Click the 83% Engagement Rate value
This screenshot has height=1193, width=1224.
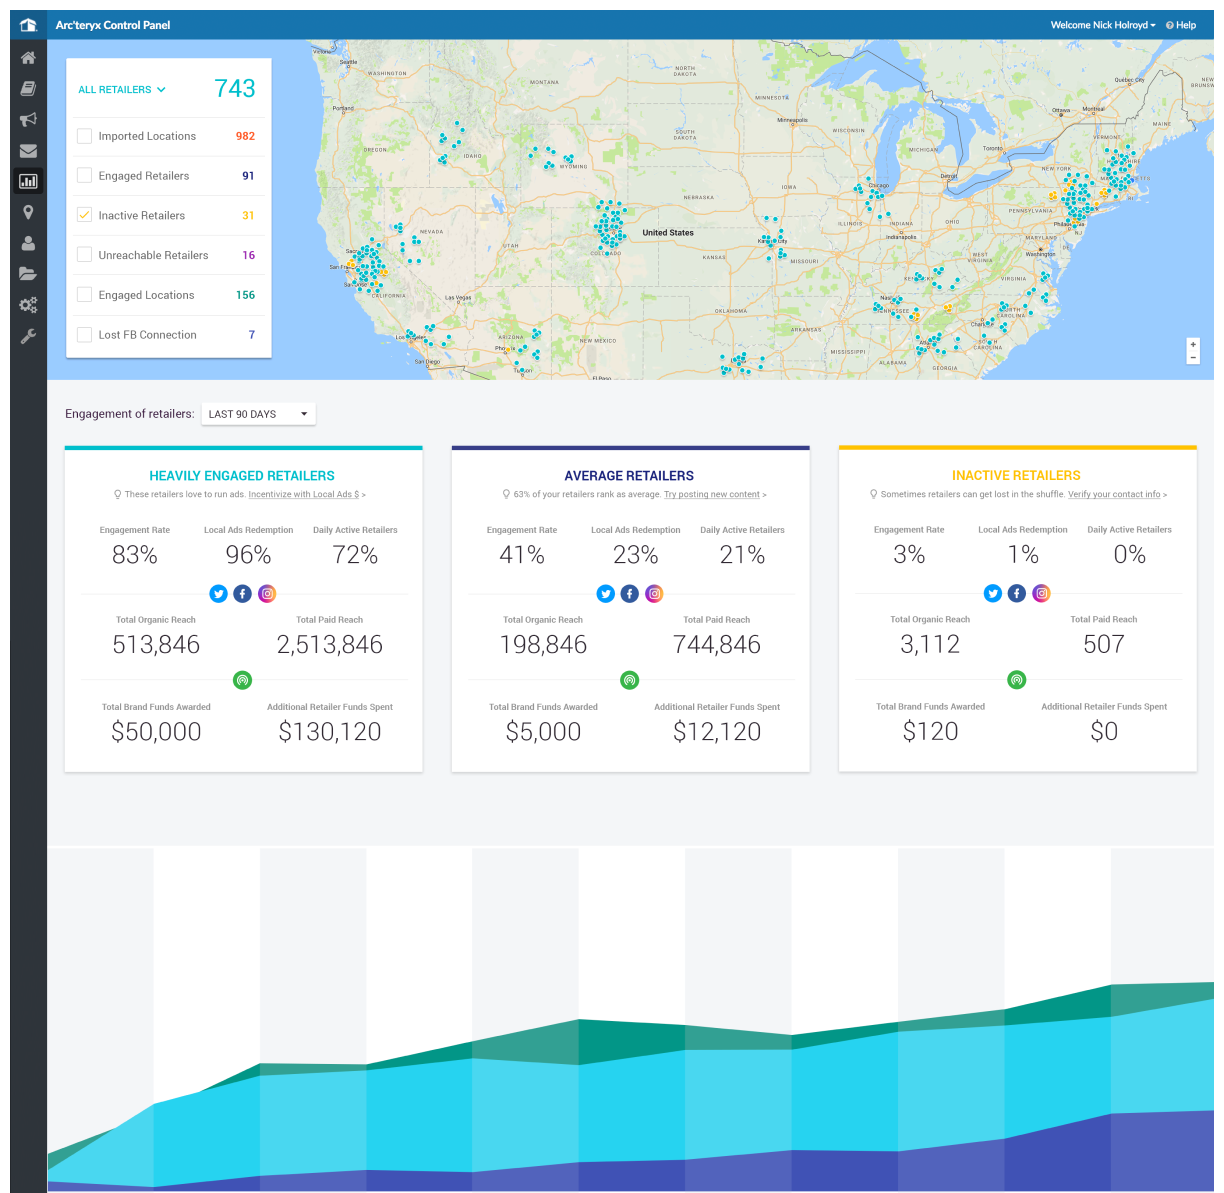point(135,555)
